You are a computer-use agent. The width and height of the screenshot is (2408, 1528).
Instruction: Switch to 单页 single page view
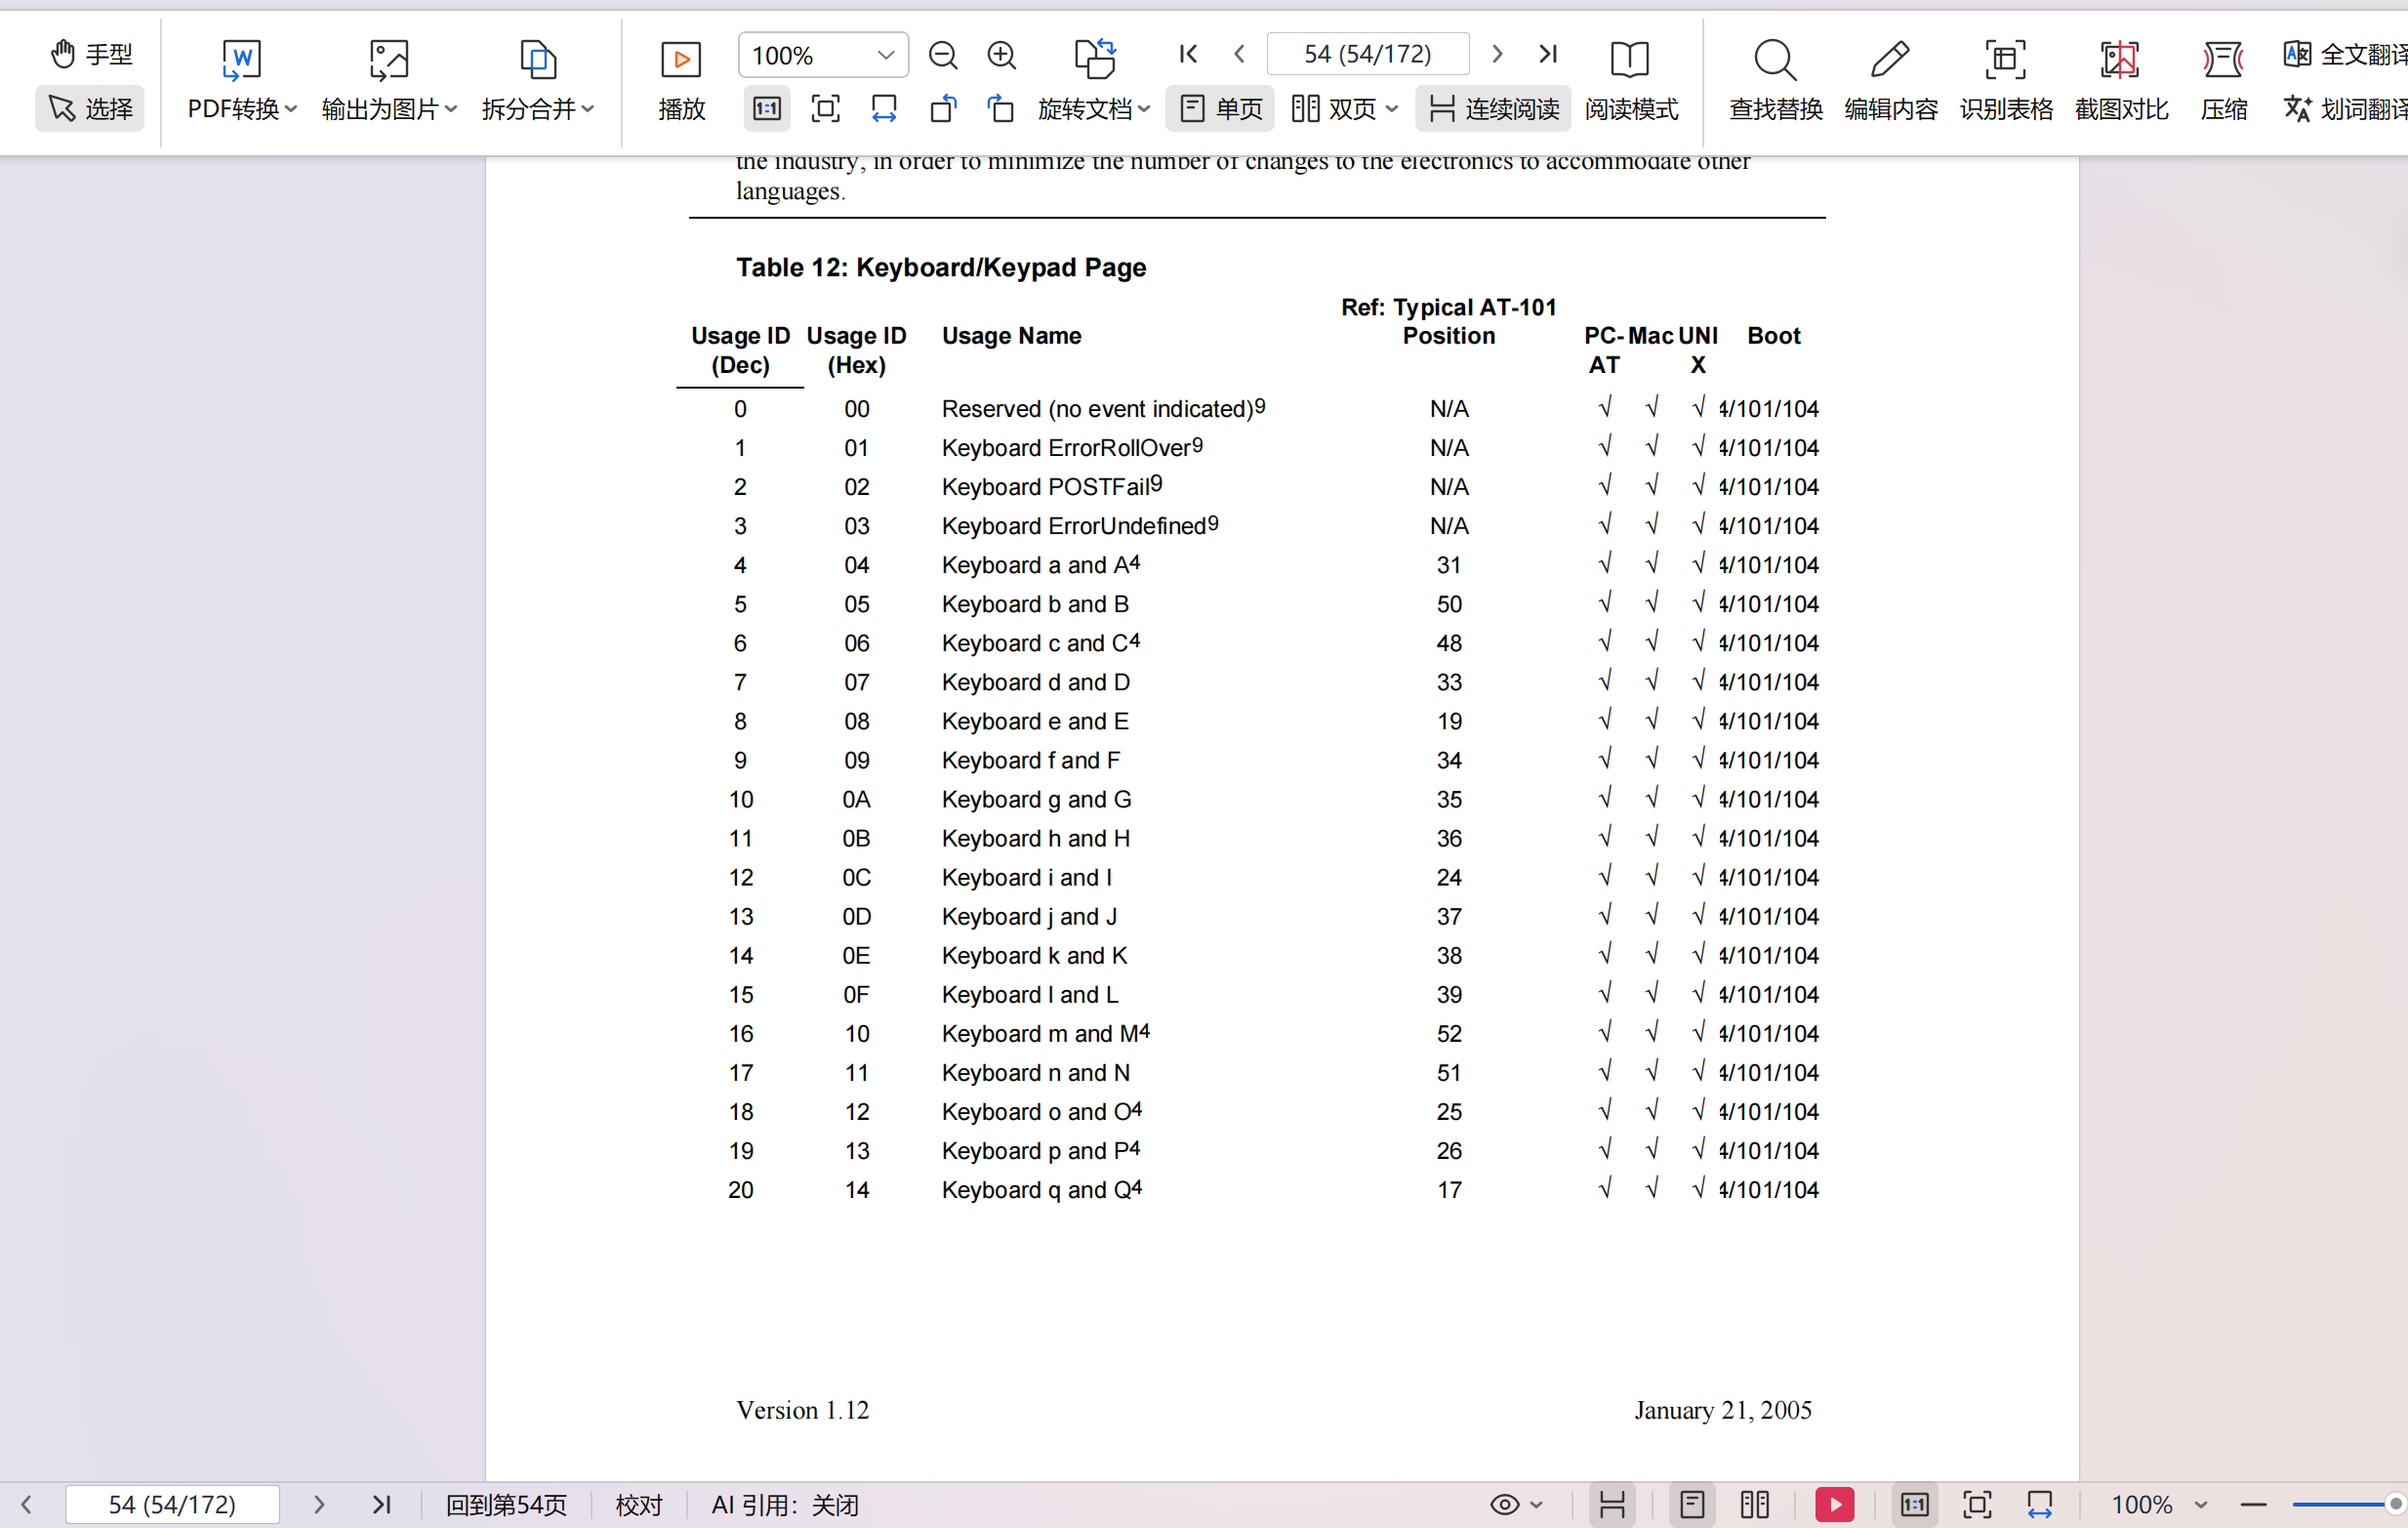[1221, 108]
